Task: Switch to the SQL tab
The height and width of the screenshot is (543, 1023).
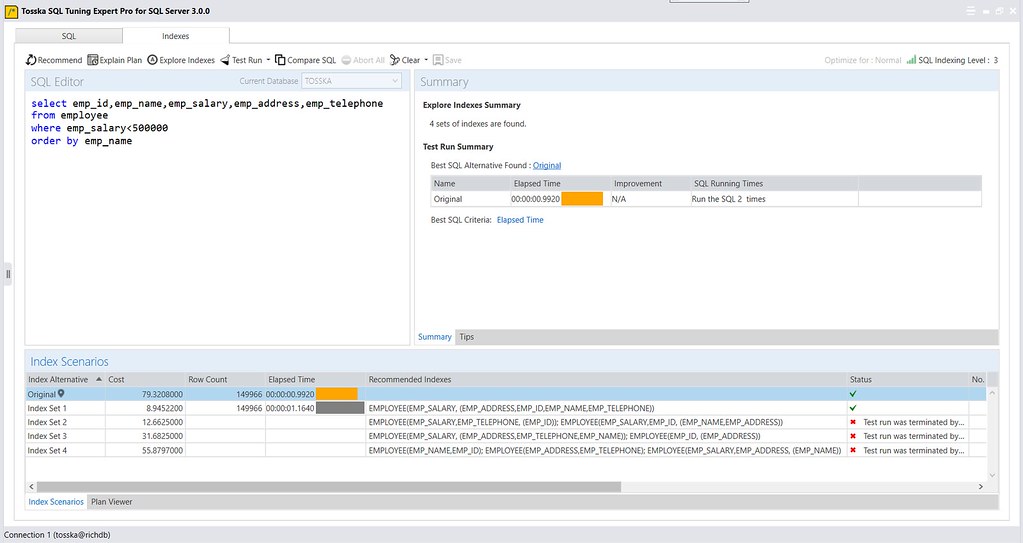Action: pos(69,36)
